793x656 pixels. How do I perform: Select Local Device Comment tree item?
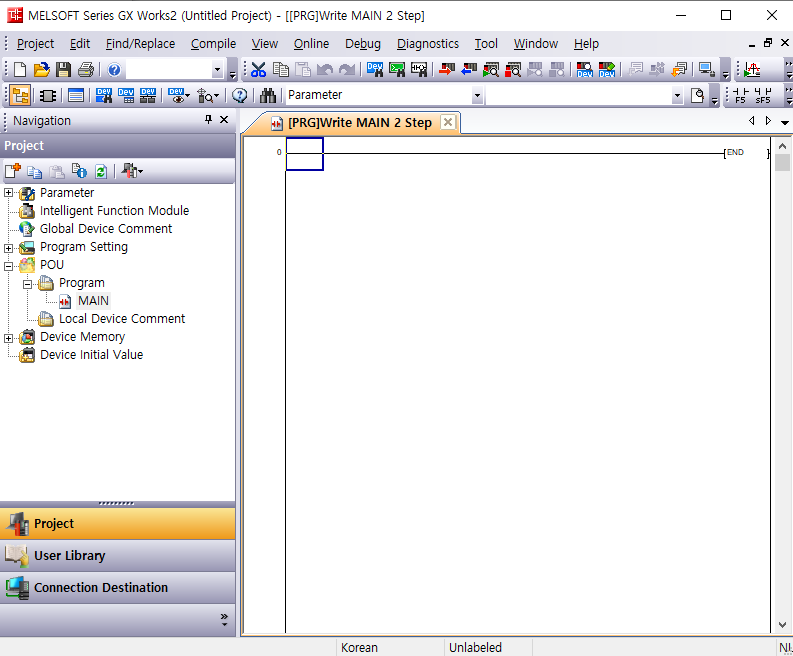122,319
